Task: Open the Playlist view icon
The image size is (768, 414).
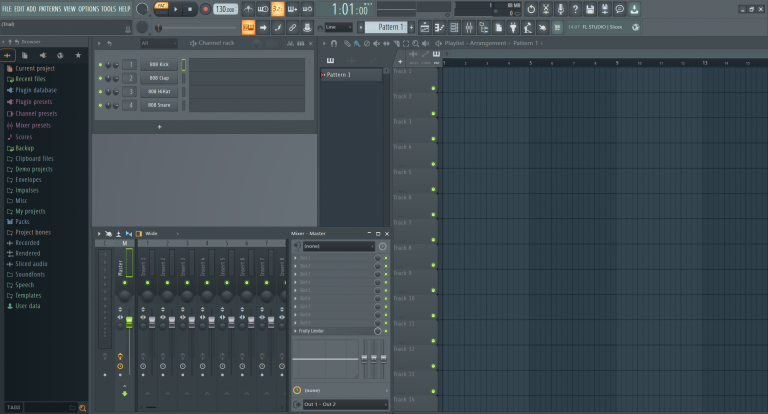Action: (x=425, y=27)
